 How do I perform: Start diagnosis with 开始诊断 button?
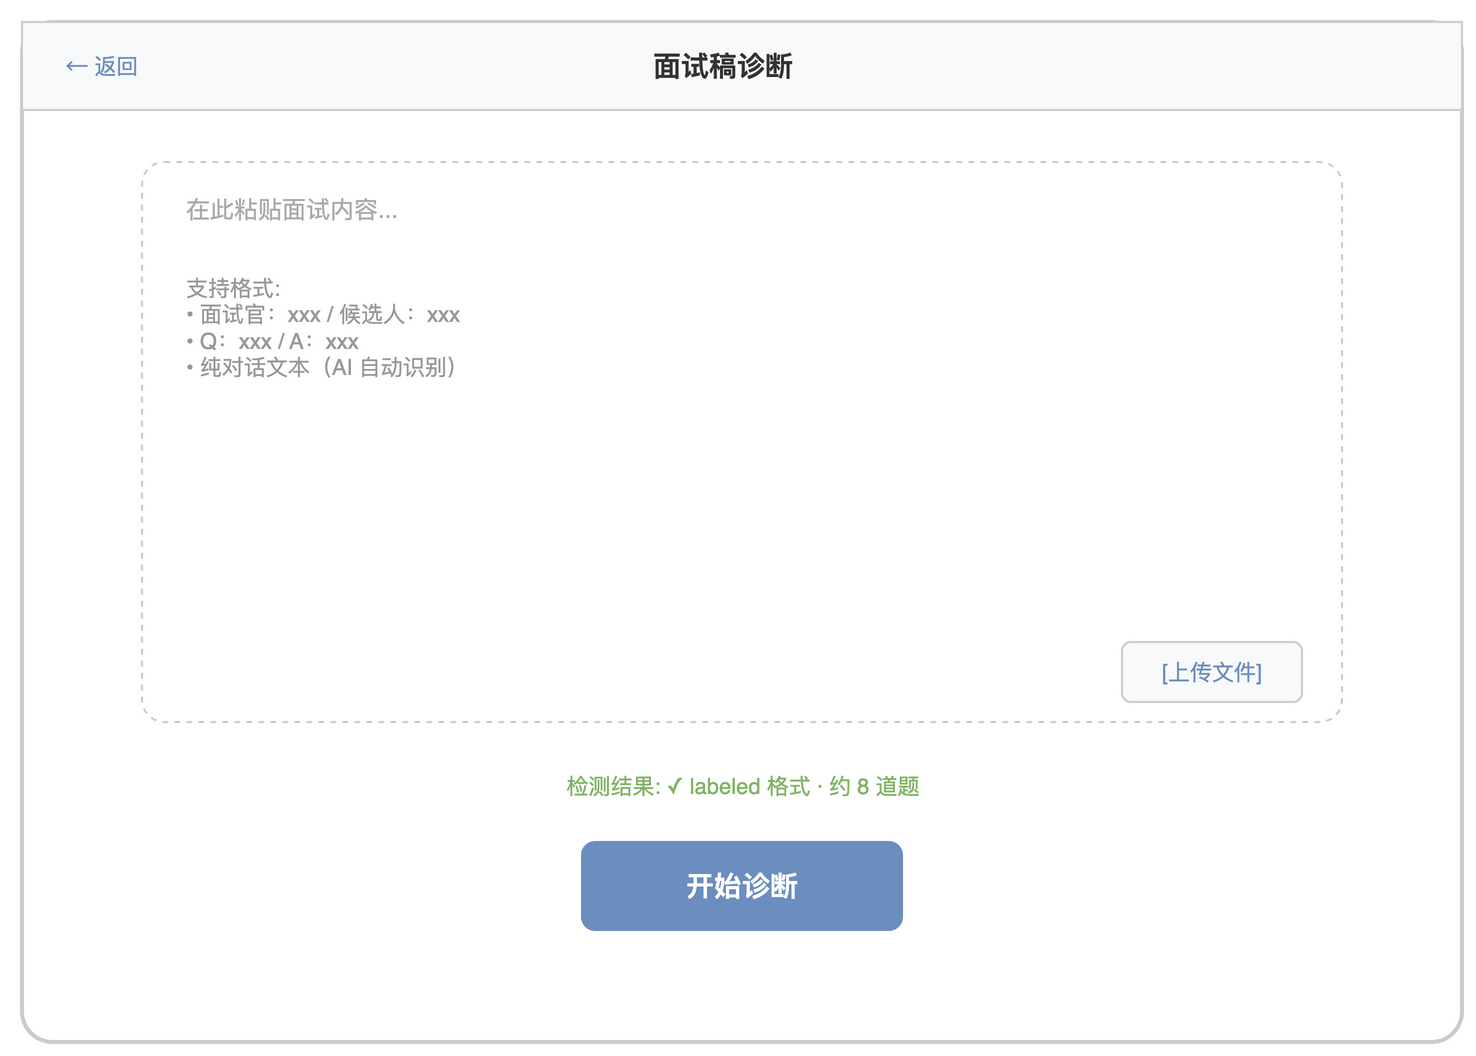[x=741, y=885]
